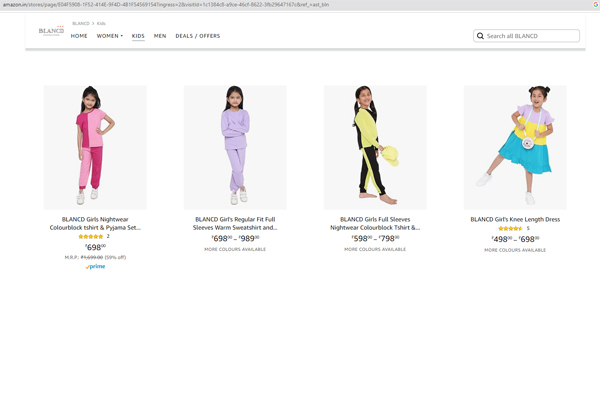This screenshot has height=400, width=600.
Task: Click the G icon in address bar
Action: (594, 5)
